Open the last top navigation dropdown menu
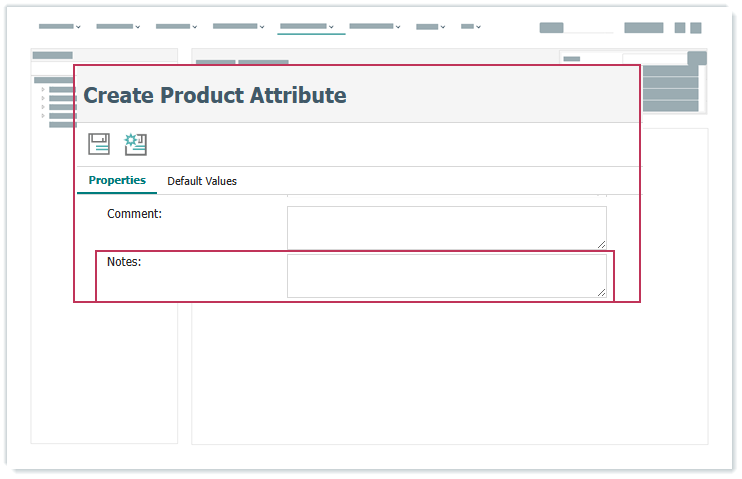 point(470,27)
